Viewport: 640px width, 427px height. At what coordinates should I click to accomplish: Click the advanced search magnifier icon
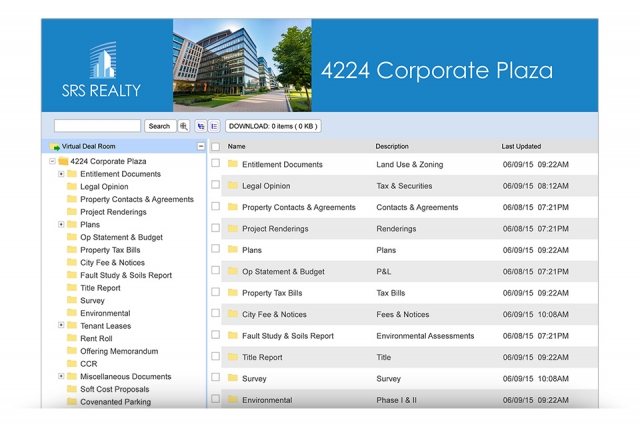pyautogui.click(x=183, y=127)
